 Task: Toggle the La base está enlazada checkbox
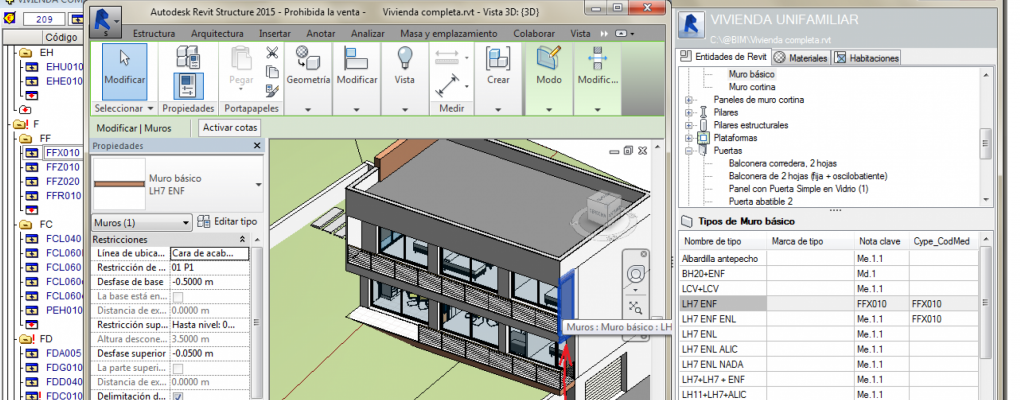tap(178, 297)
